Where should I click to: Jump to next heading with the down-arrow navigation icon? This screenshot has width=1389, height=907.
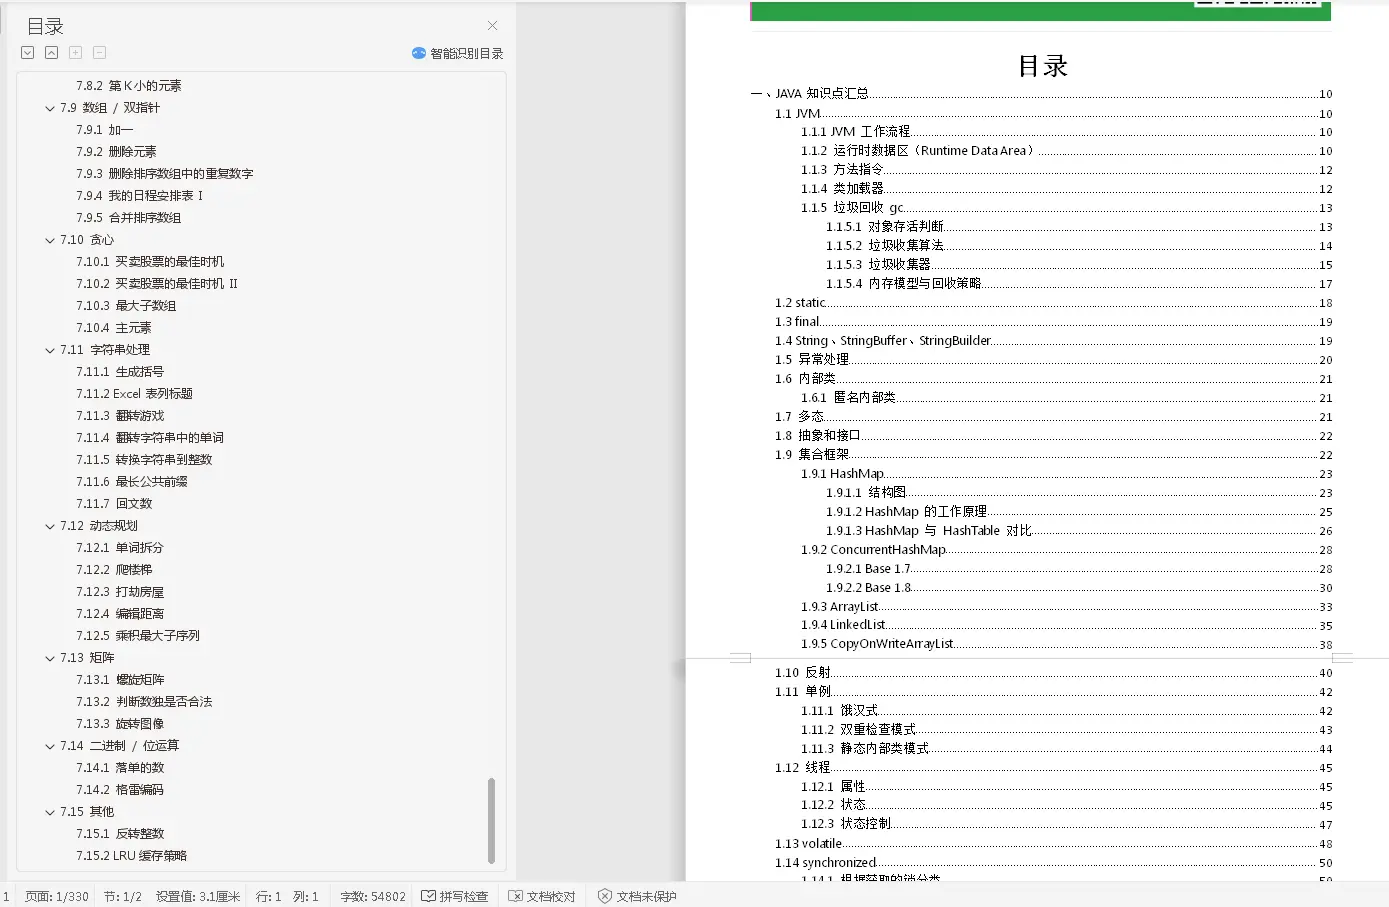pos(27,52)
